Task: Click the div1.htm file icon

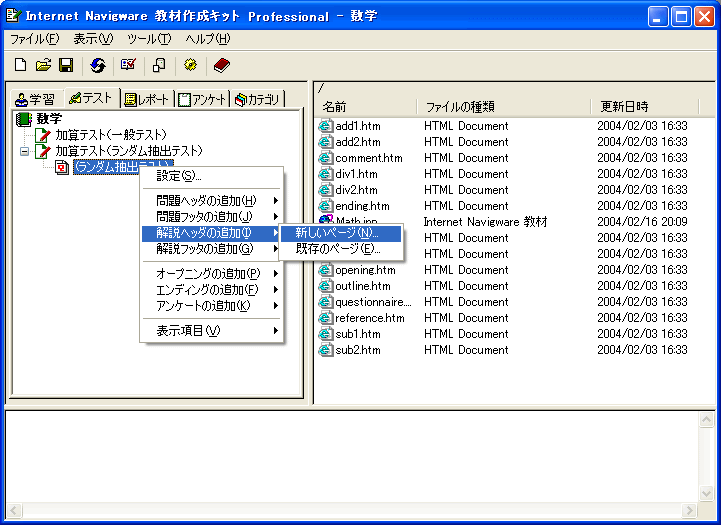Action: pos(326,174)
